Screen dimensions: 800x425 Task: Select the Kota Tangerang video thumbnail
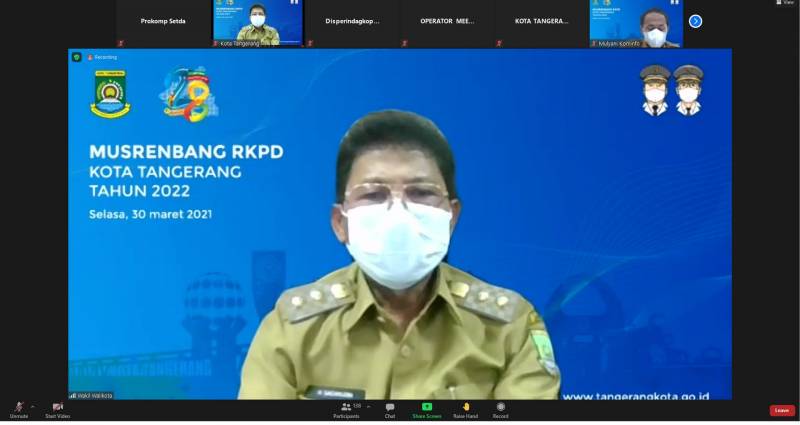(258, 22)
